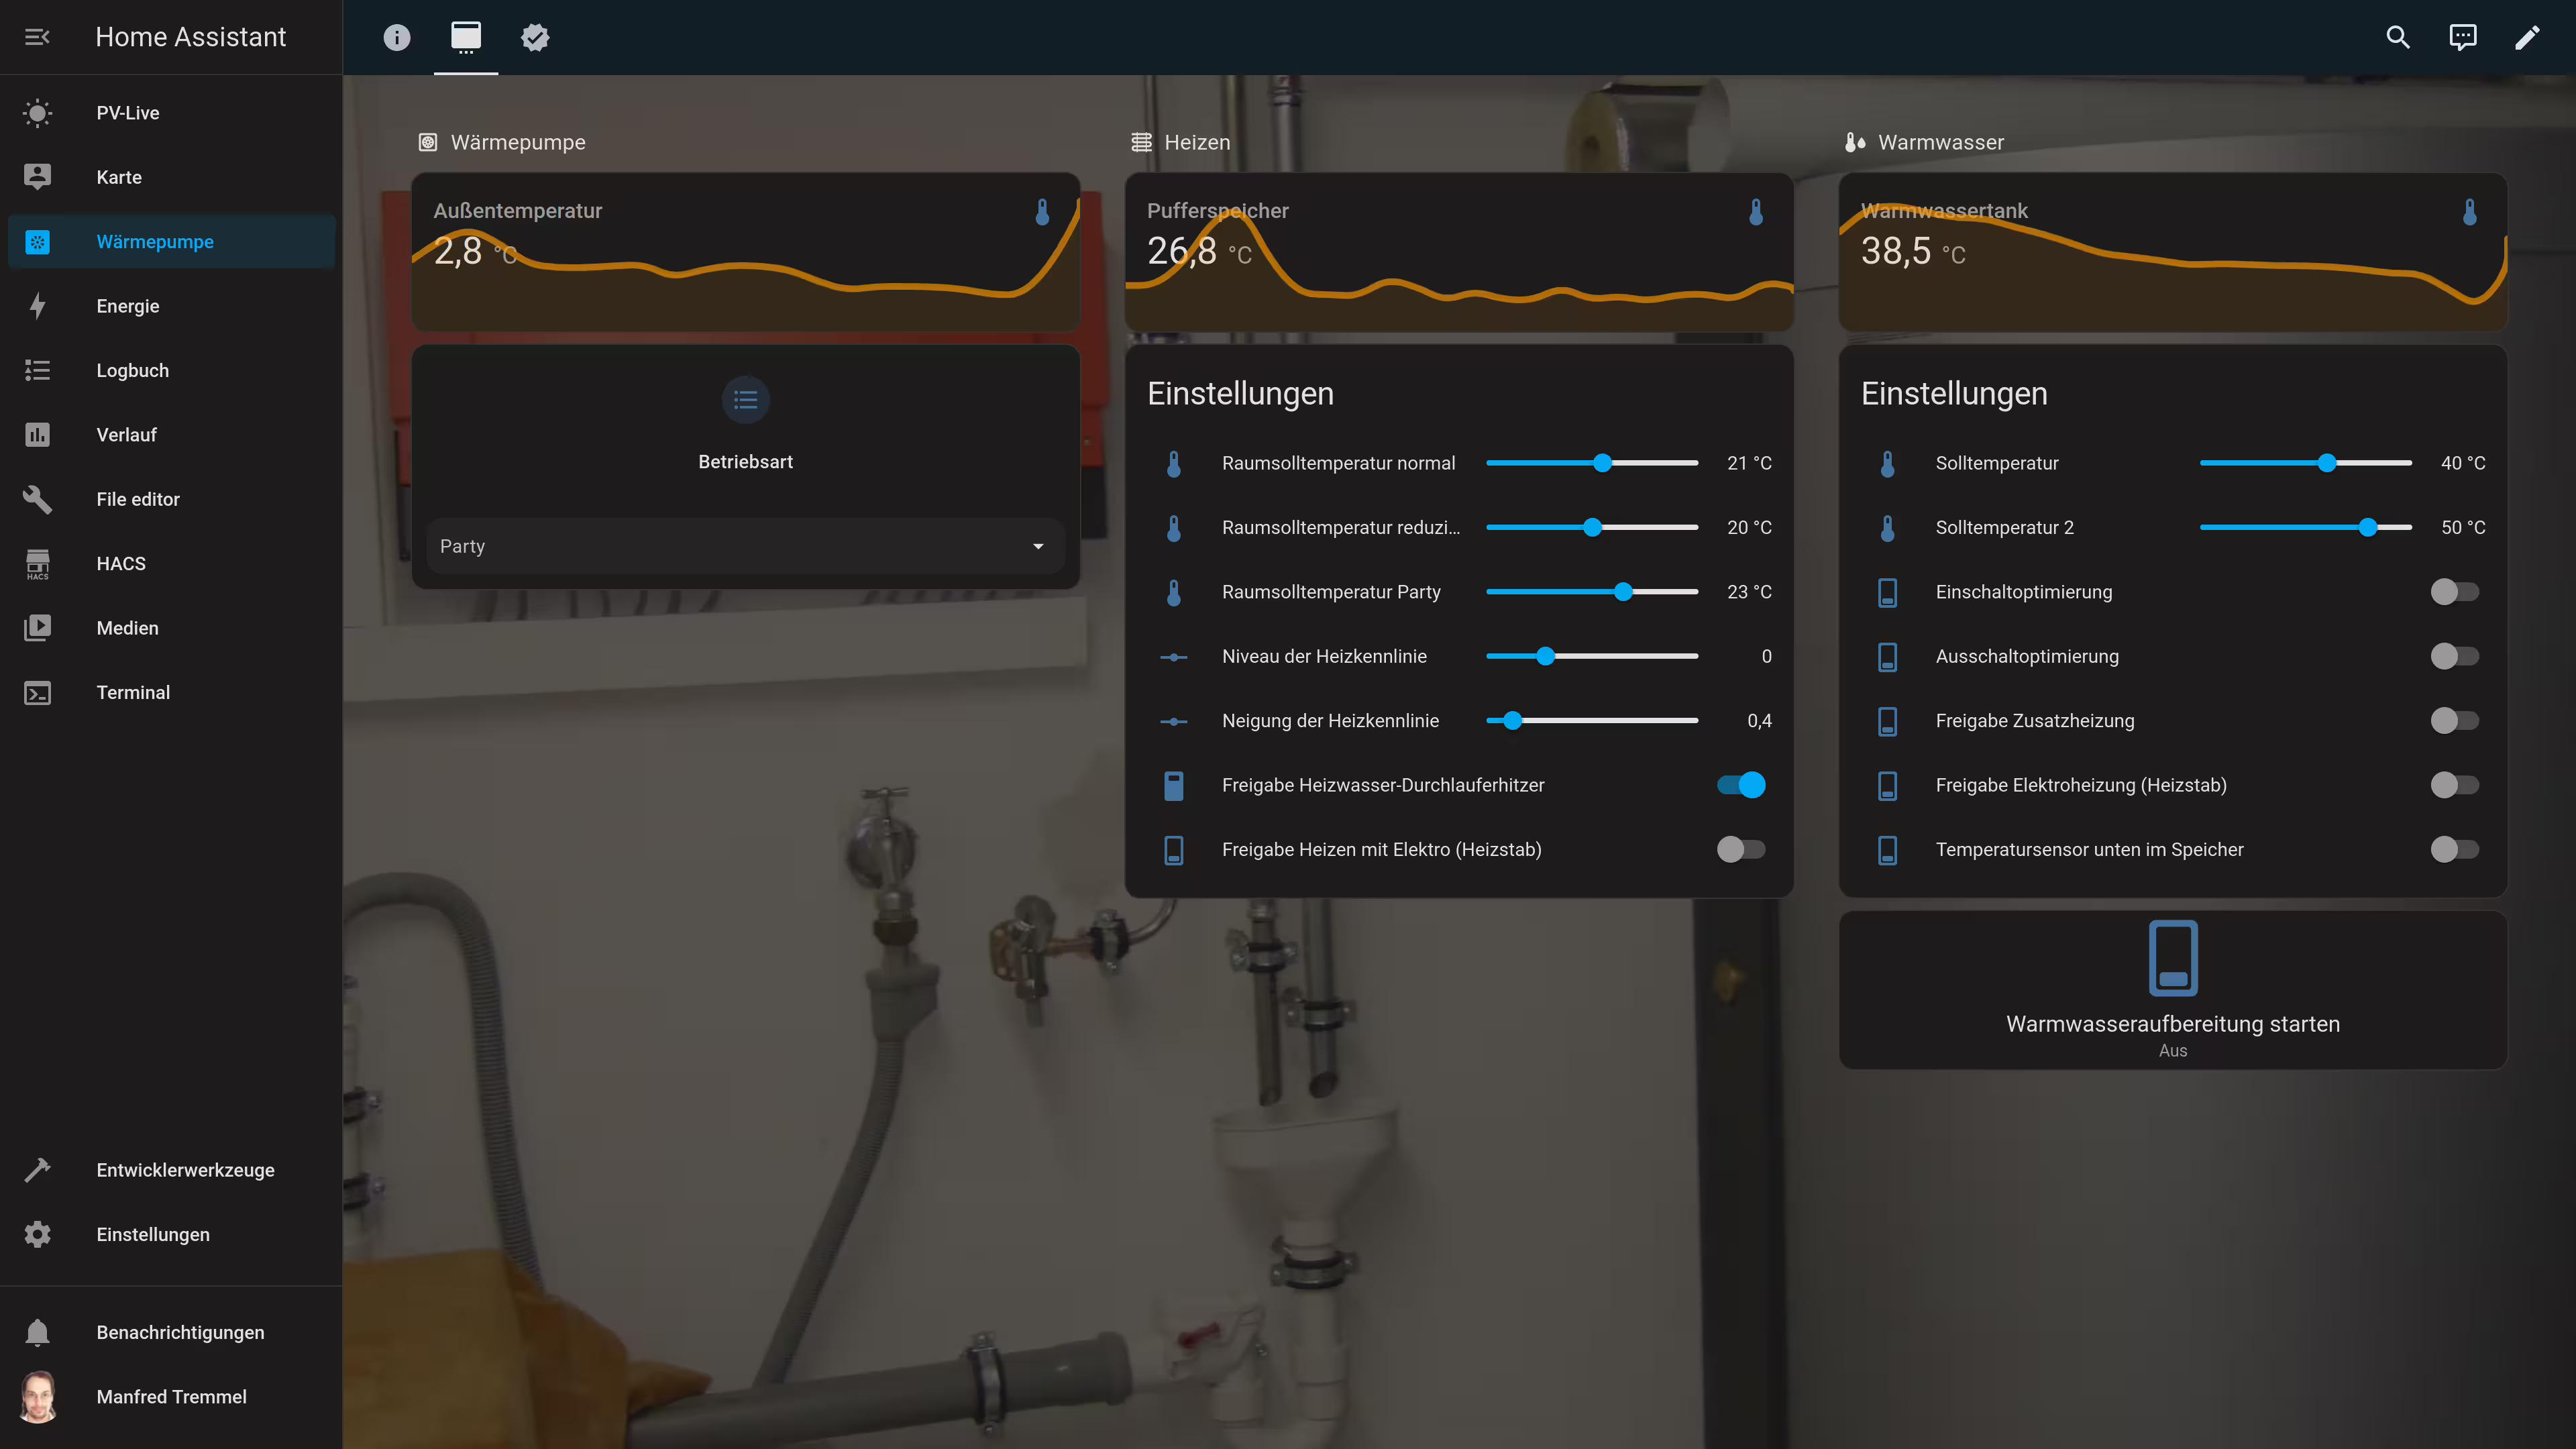The height and width of the screenshot is (1449, 2576).
Task: Click Raumsolltemperatur Party thermometer icon
Action: [x=1173, y=592]
